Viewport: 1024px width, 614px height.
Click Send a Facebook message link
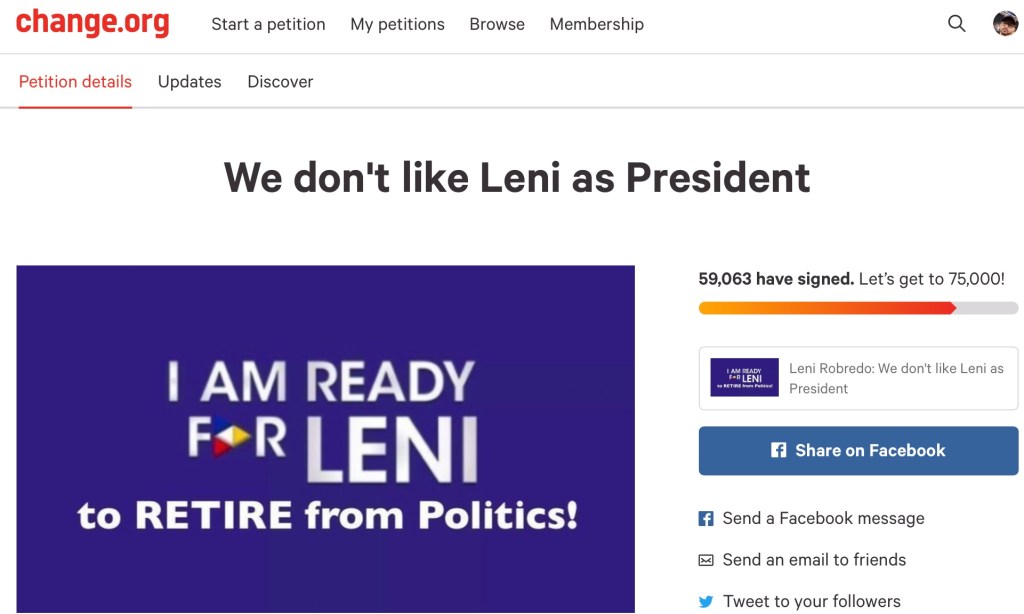pyautogui.click(x=823, y=519)
